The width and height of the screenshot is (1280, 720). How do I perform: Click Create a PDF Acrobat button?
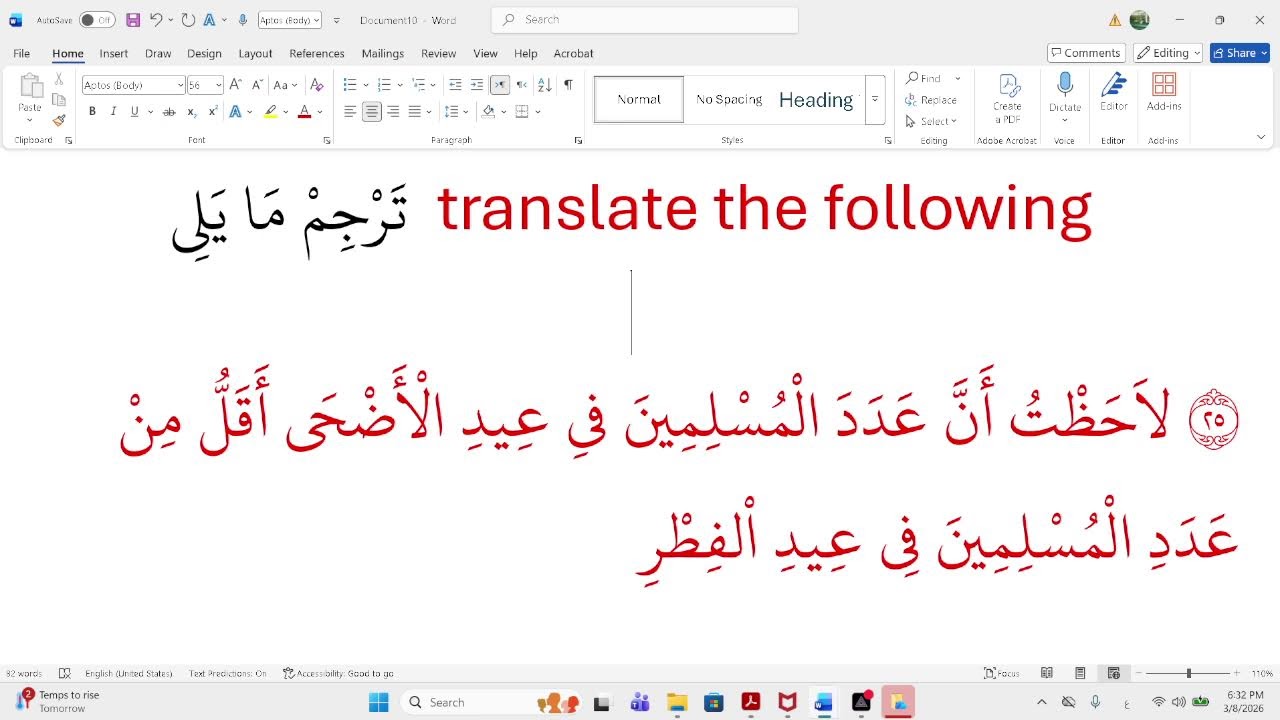coord(1007,98)
